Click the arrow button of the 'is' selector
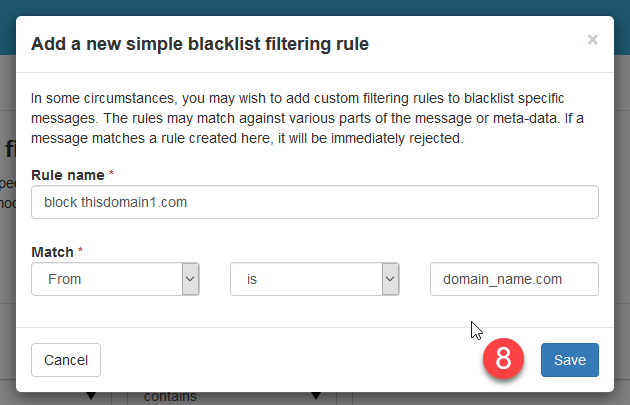Viewport: 630px width, 405px height. click(x=390, y=280)
